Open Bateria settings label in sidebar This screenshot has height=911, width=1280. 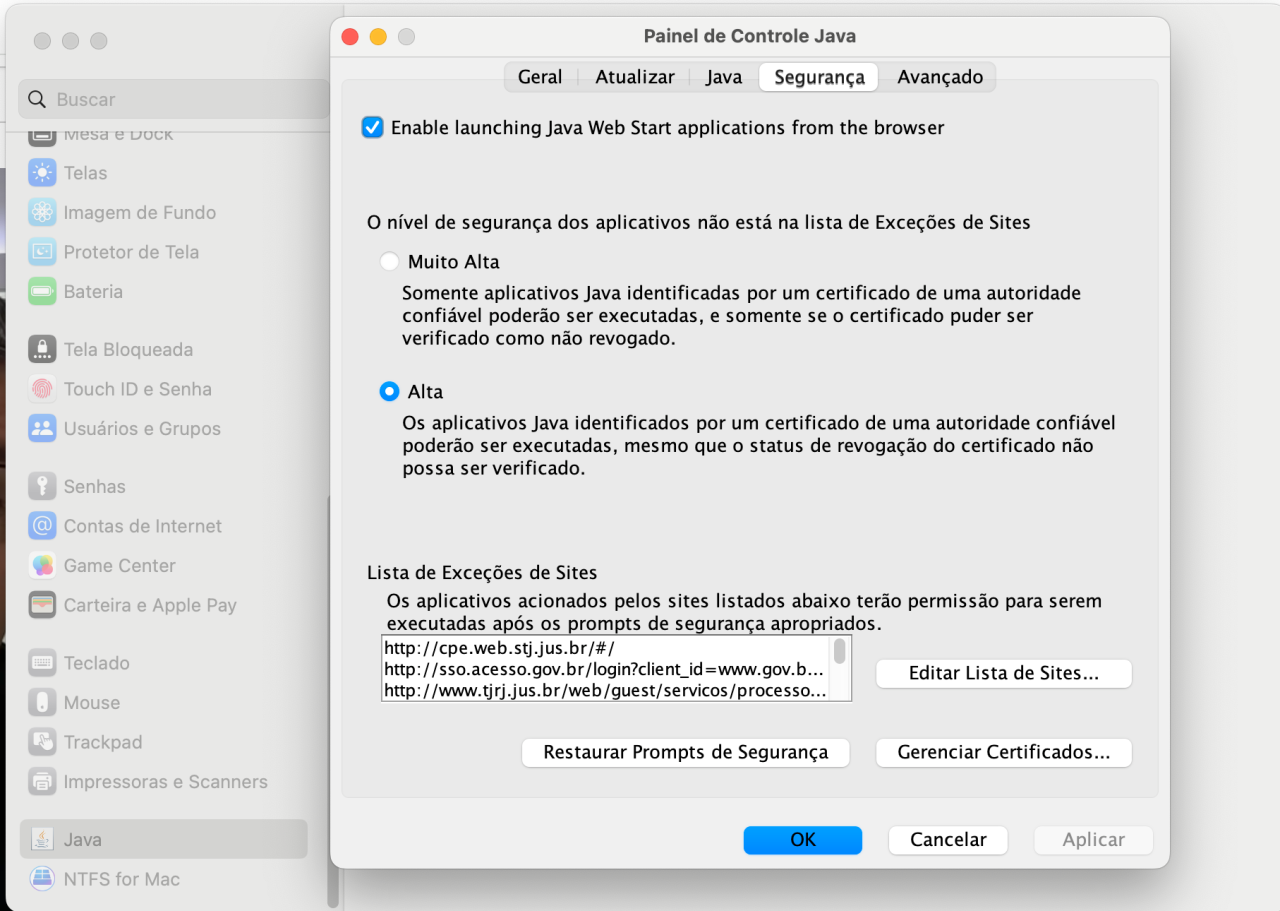93,292
